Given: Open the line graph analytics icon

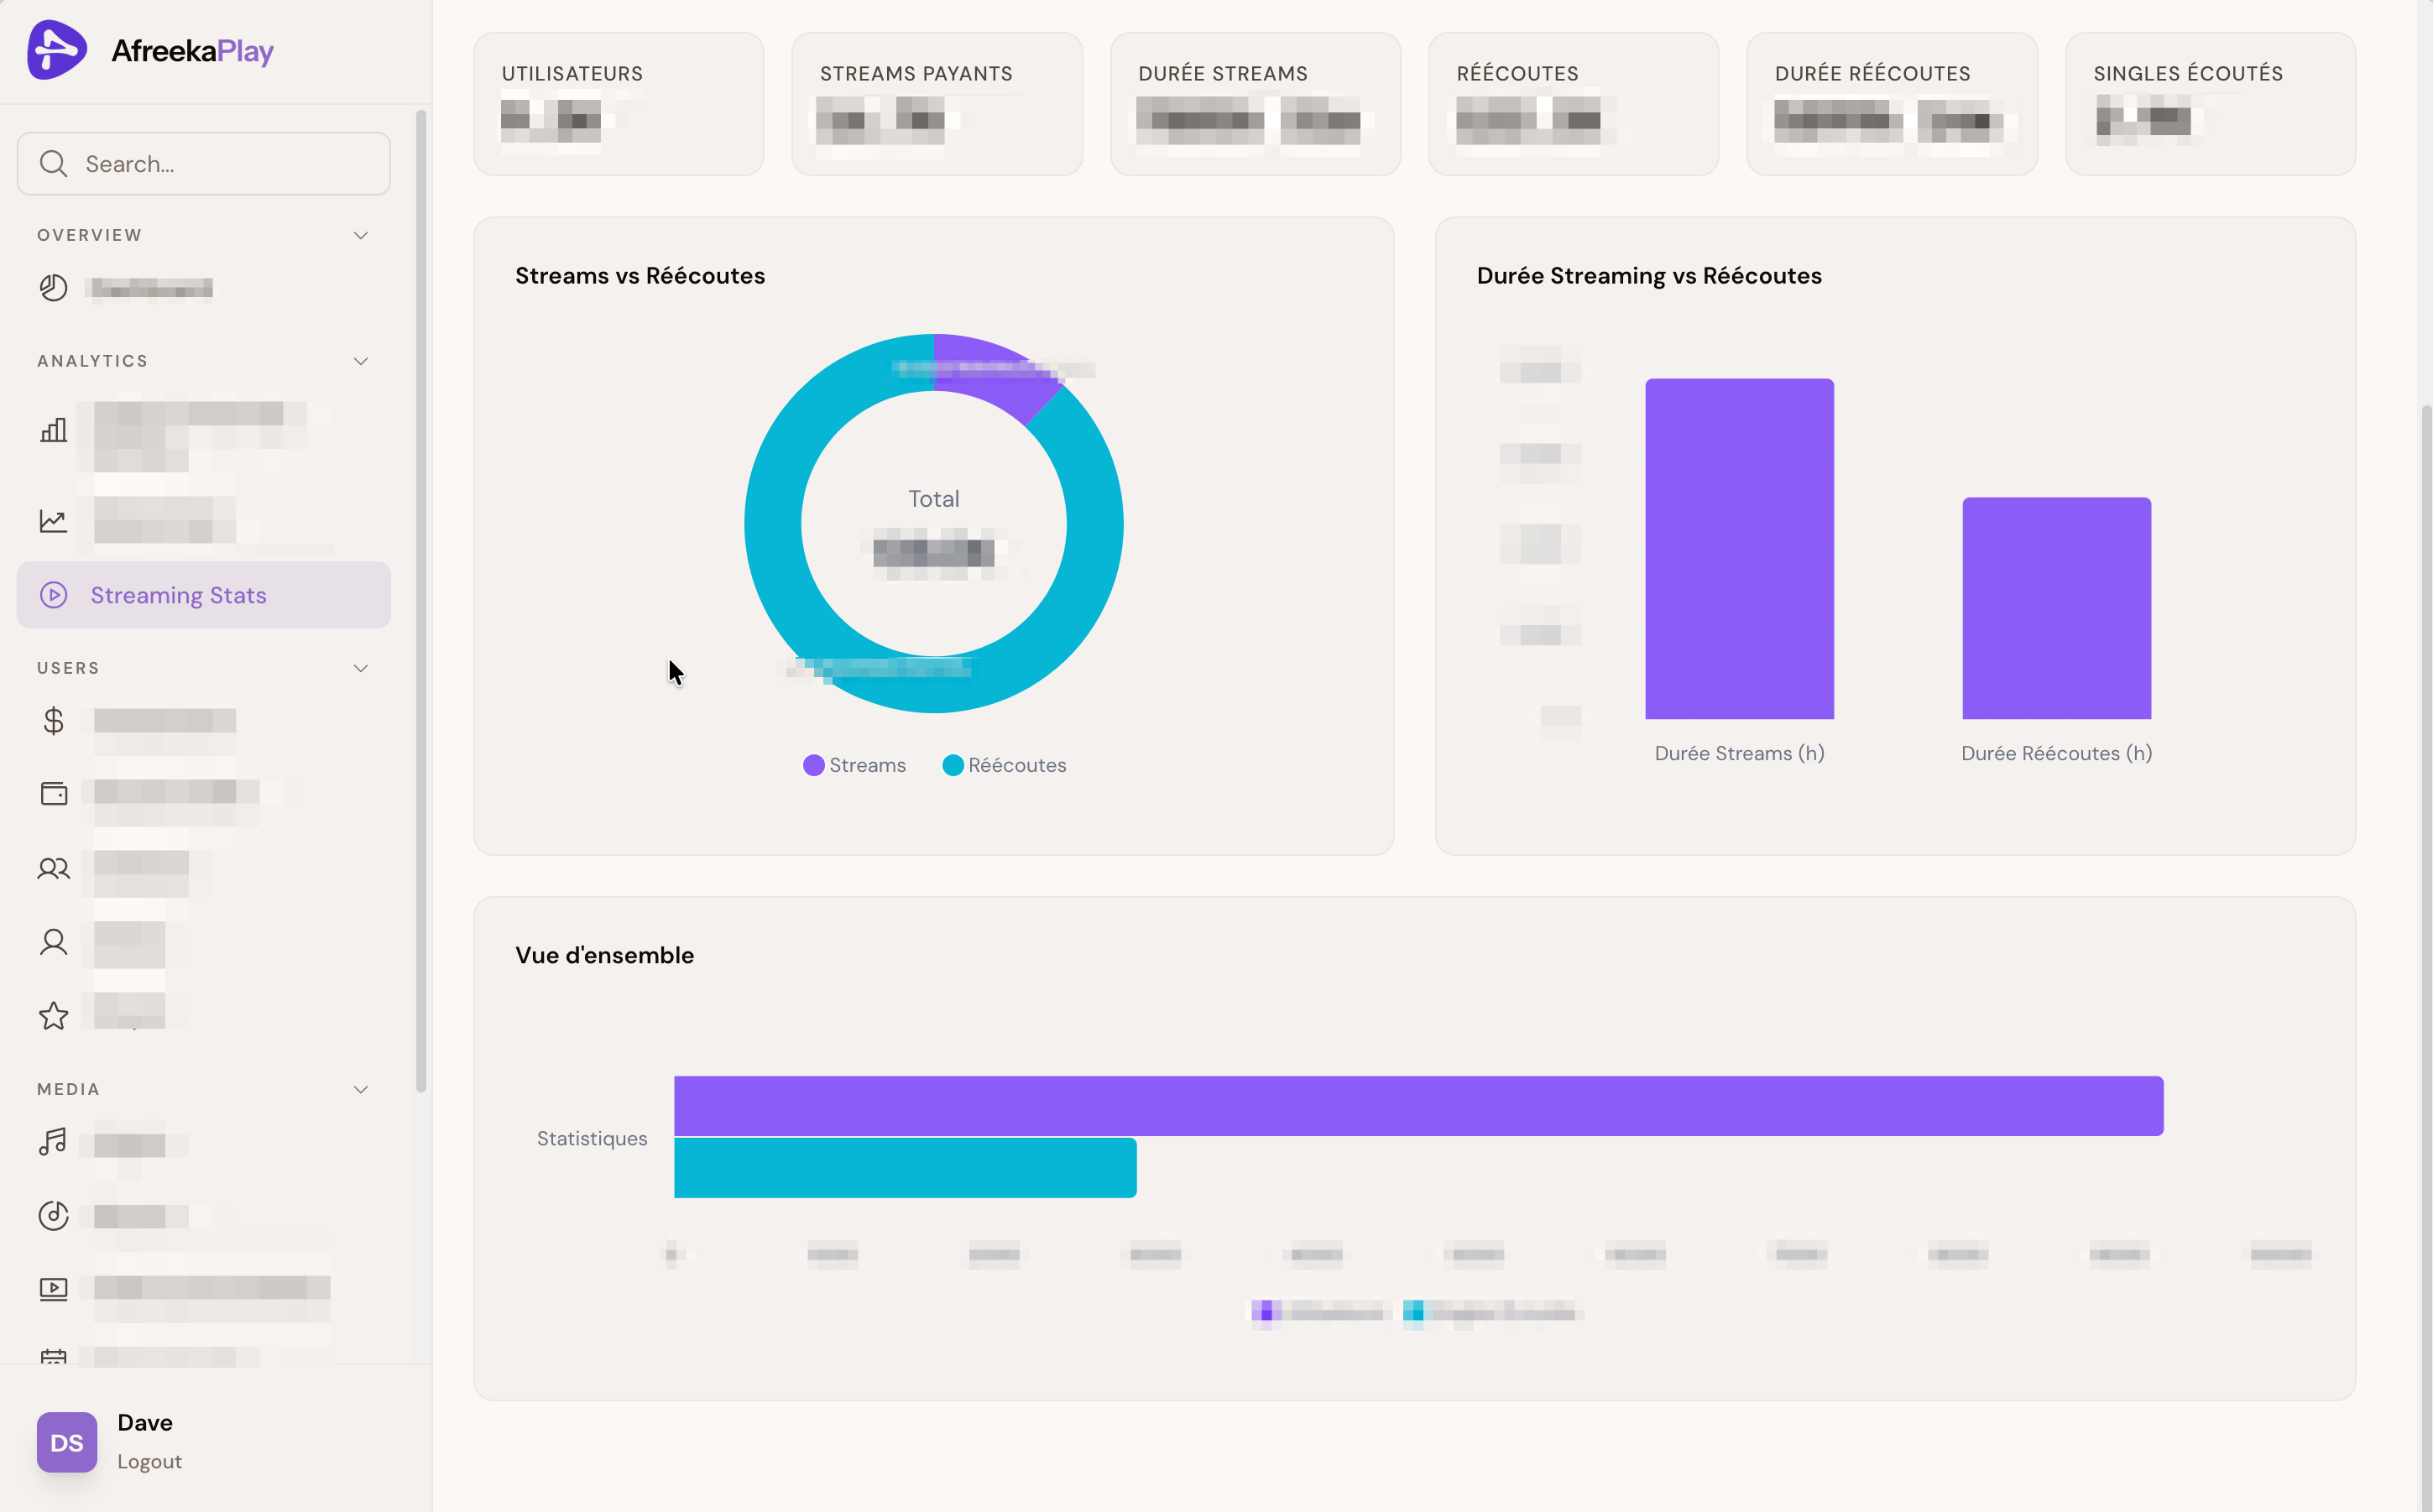Looking at the screenshot, I should click(53, 521).
